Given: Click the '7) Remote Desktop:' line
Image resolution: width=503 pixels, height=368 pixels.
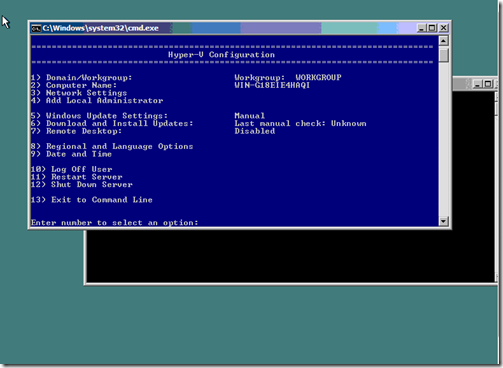Looking at the screenshot, I should pyautogui.click(x=76, y=131).
